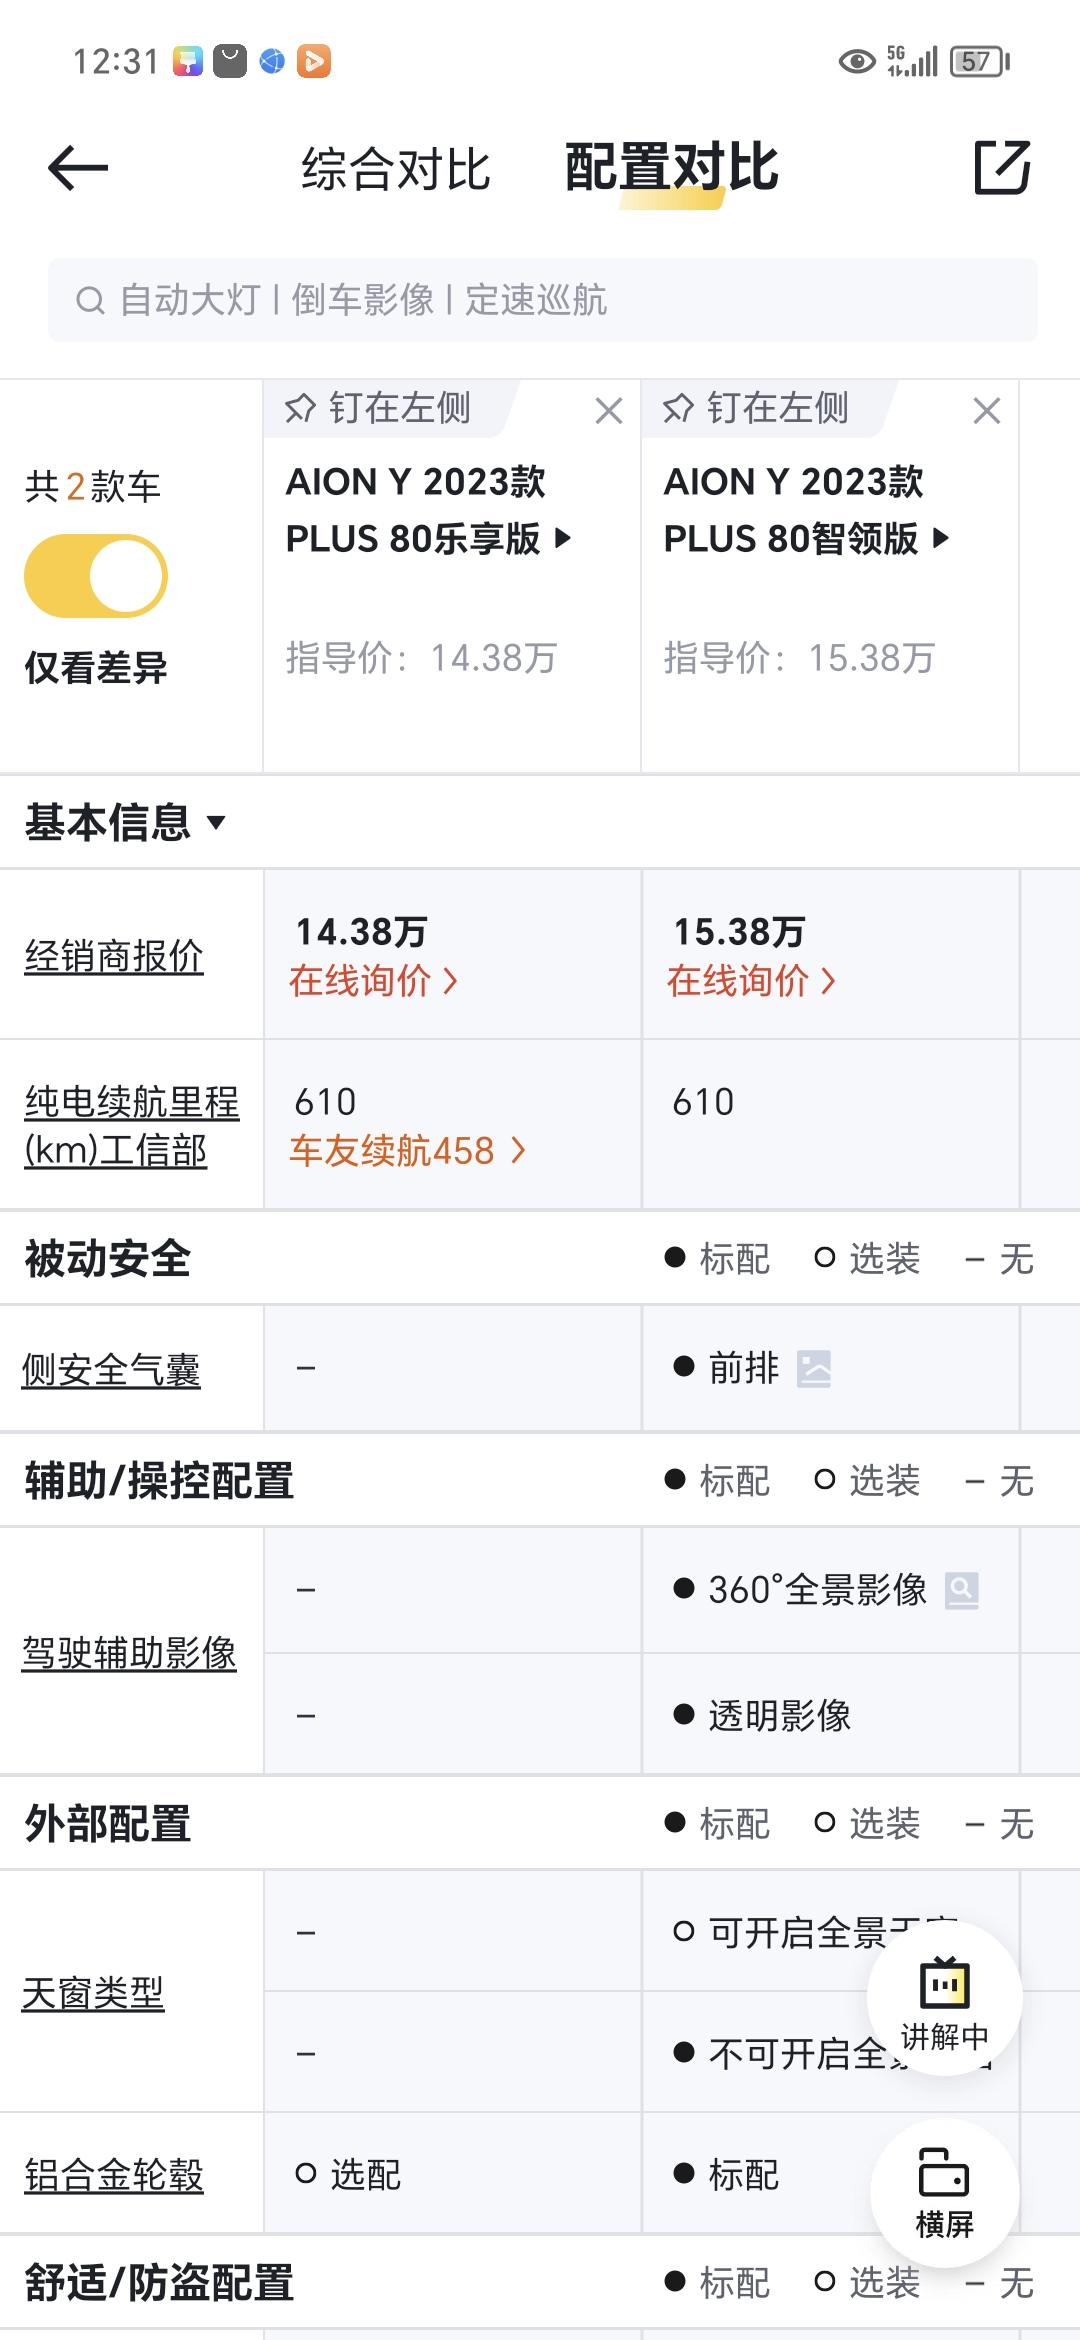Viewport: 1080px width, 2340px height.
Task: Switch to the 综合对比 tab
Action: (x=396, y=168)
